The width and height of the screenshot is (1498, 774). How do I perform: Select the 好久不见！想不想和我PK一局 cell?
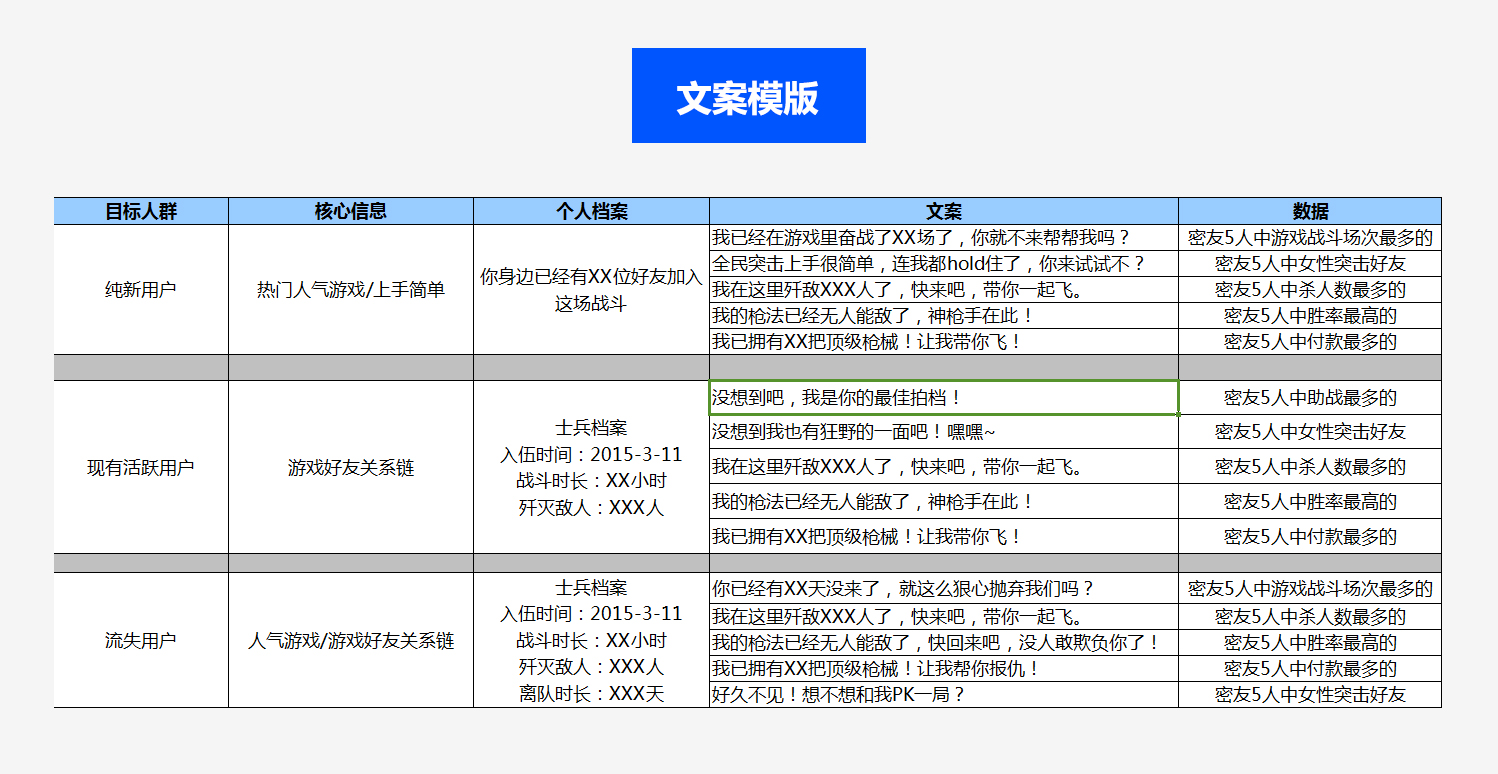point(943,694)
